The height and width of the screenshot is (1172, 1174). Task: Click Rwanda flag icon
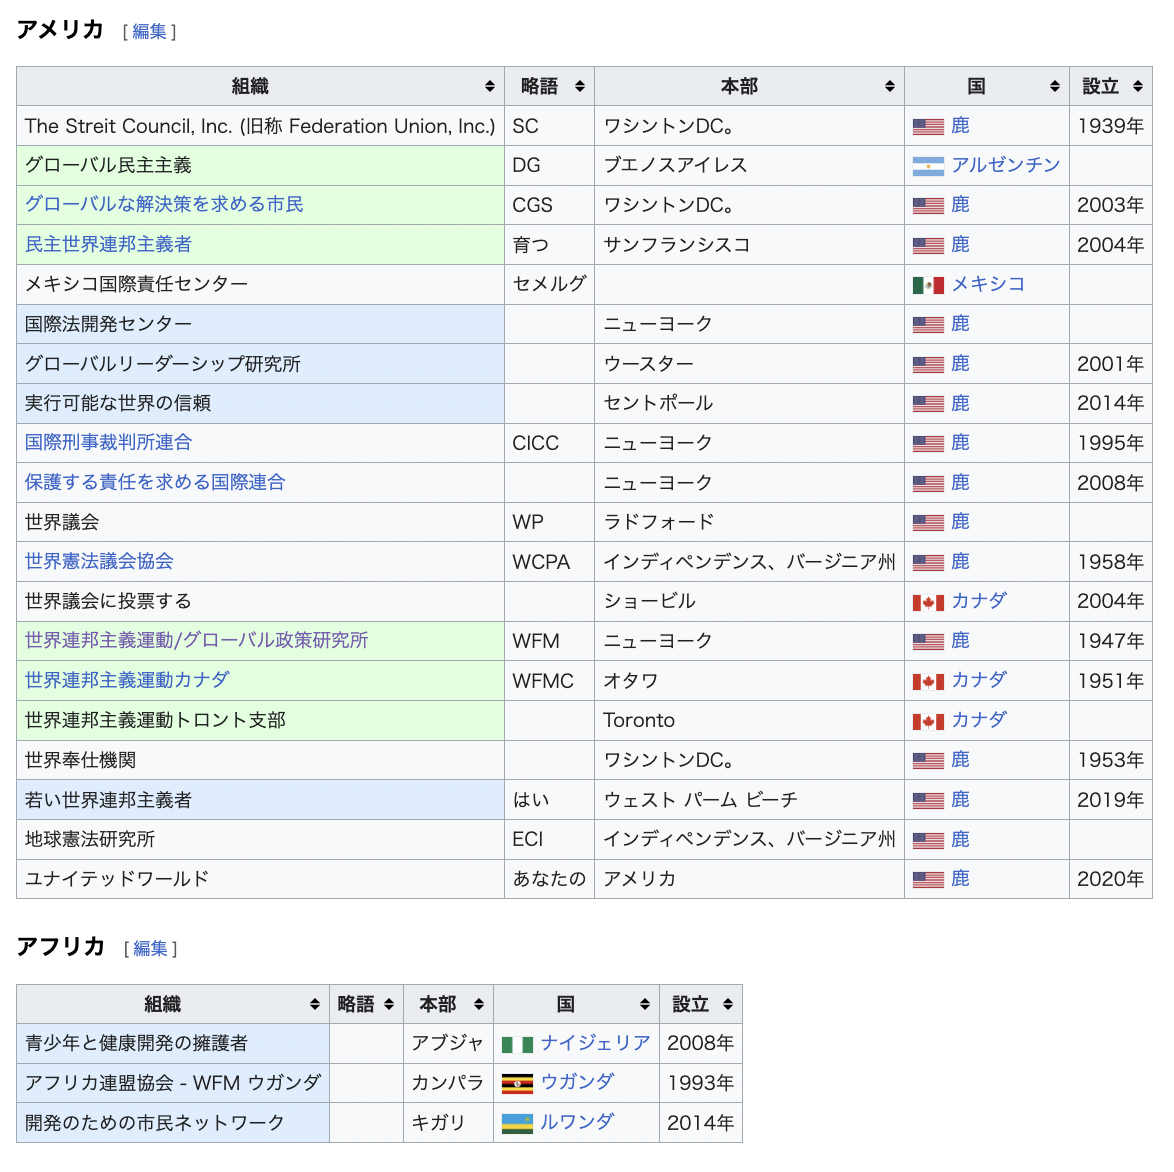click(x=517, y=1123)
